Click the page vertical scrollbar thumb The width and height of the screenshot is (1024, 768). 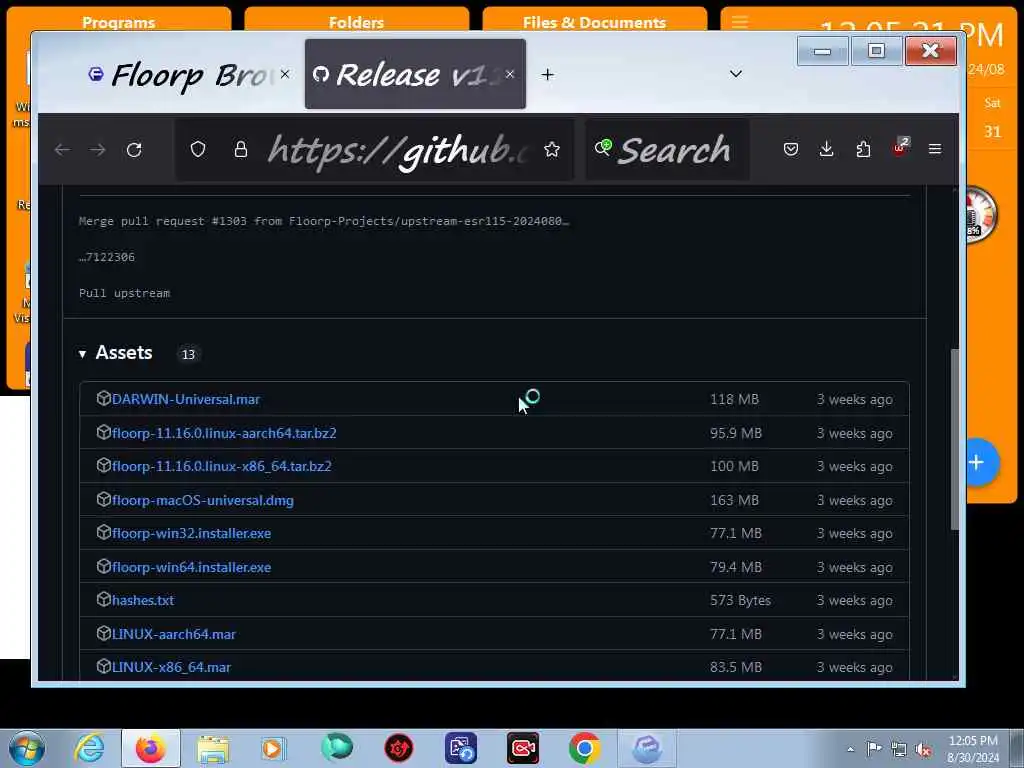pyautogui.click(x=955, y=439)
